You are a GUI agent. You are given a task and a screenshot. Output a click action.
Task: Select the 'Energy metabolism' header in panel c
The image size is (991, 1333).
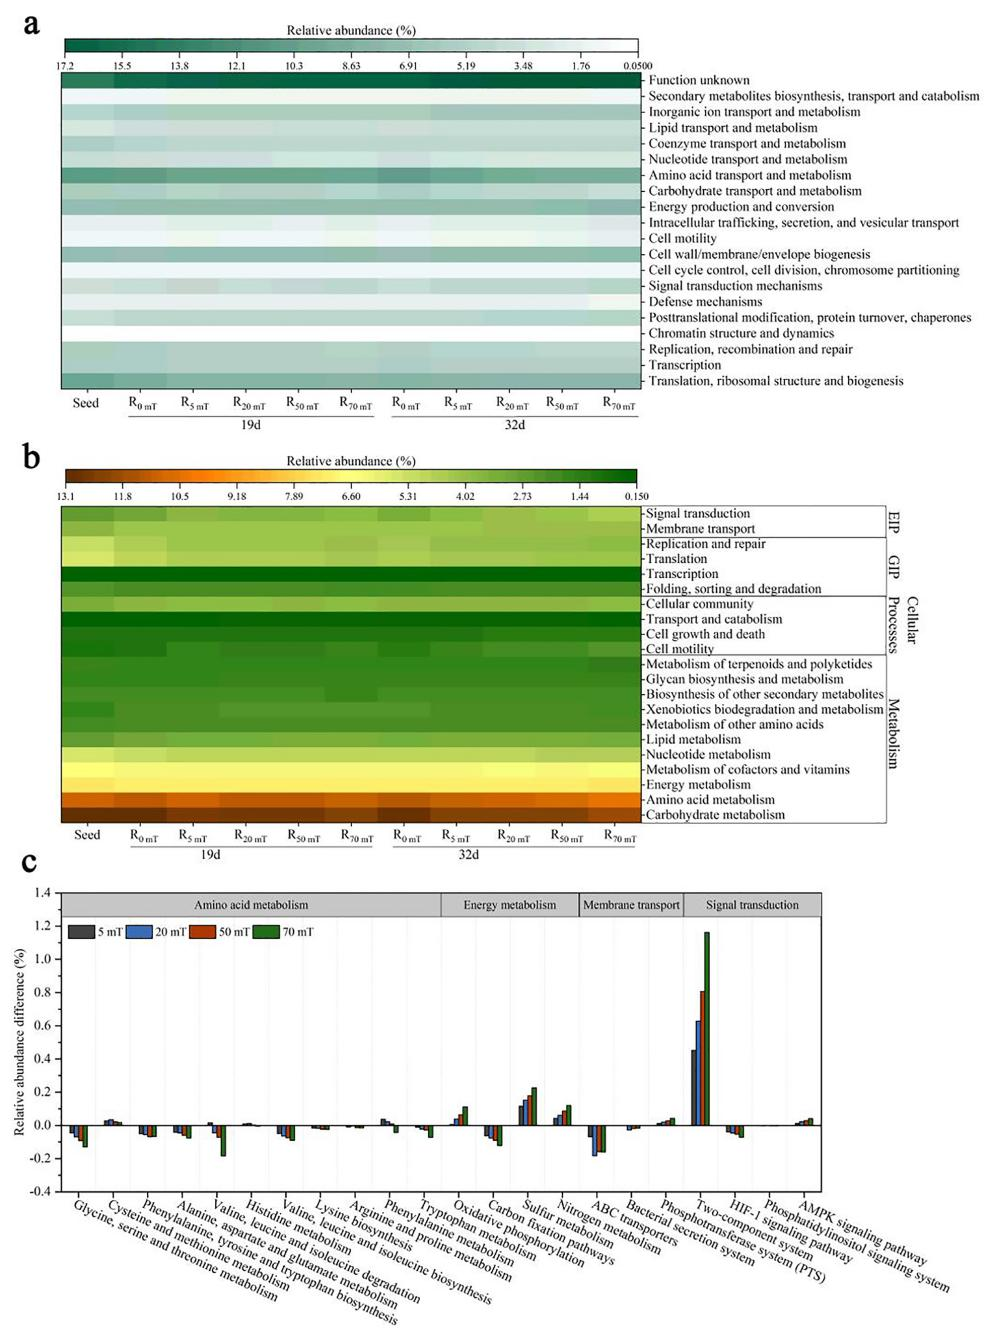coord(510,905)
